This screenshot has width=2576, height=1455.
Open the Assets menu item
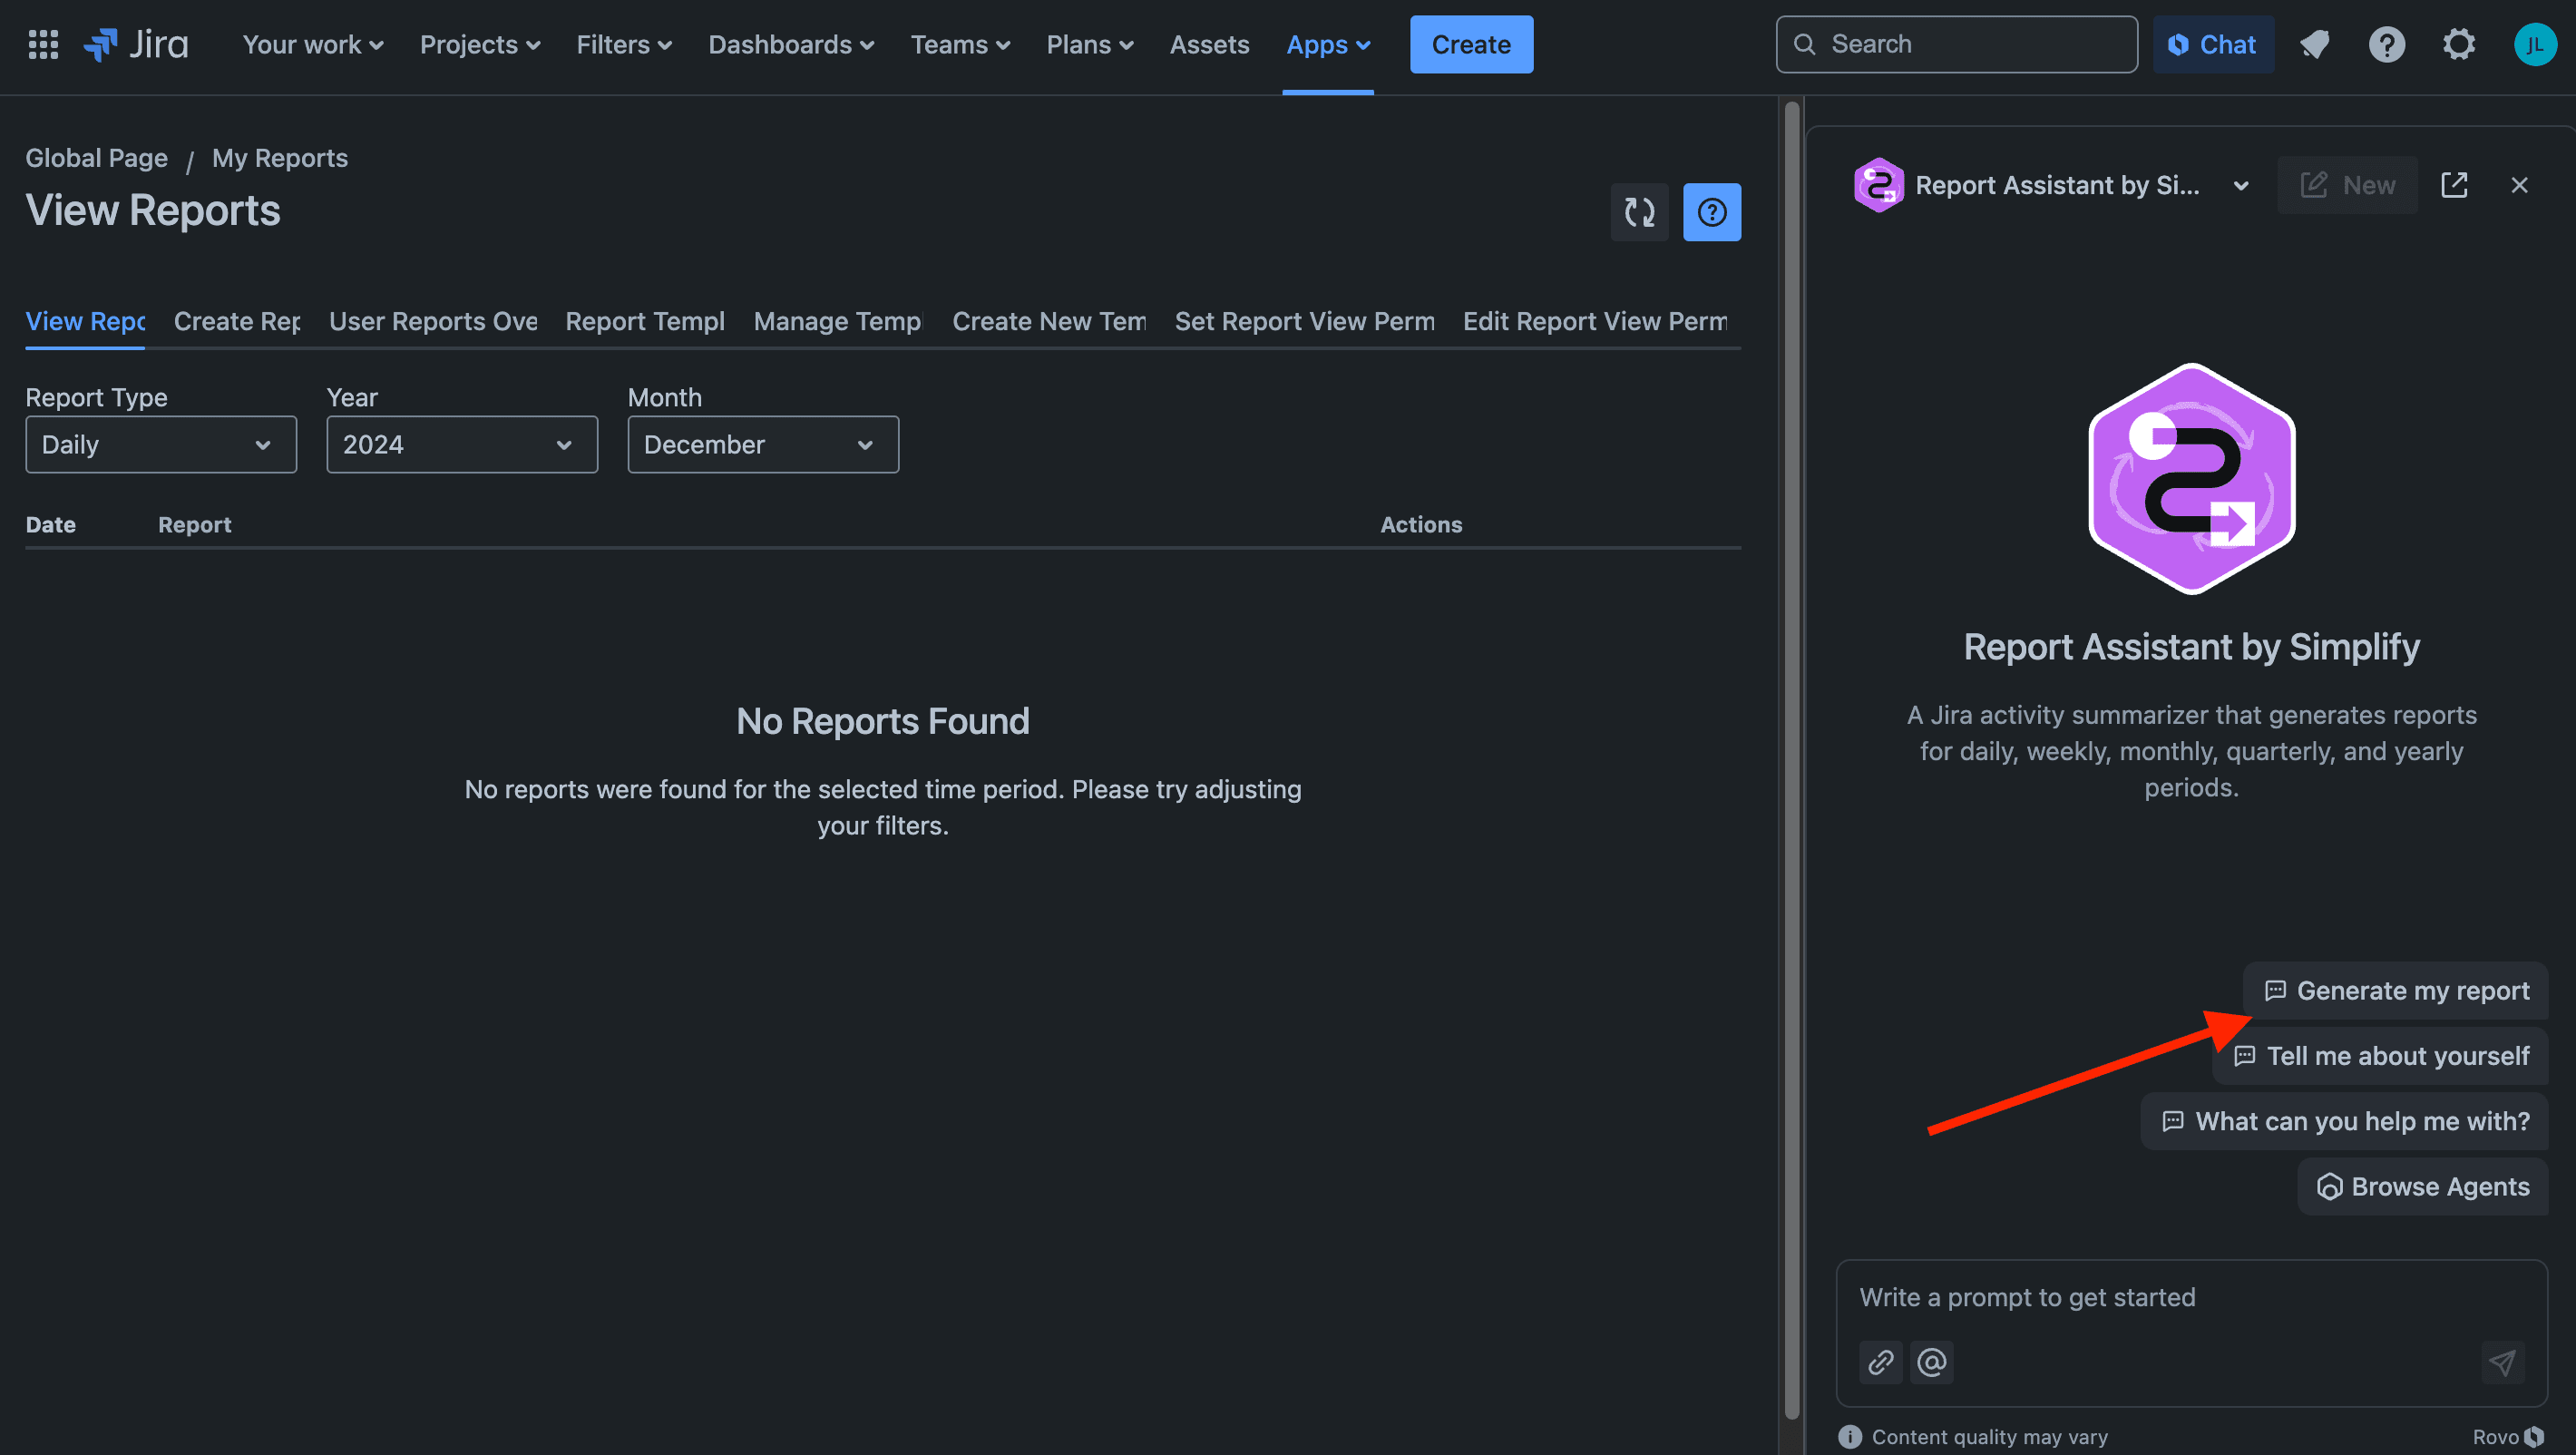1209,44
